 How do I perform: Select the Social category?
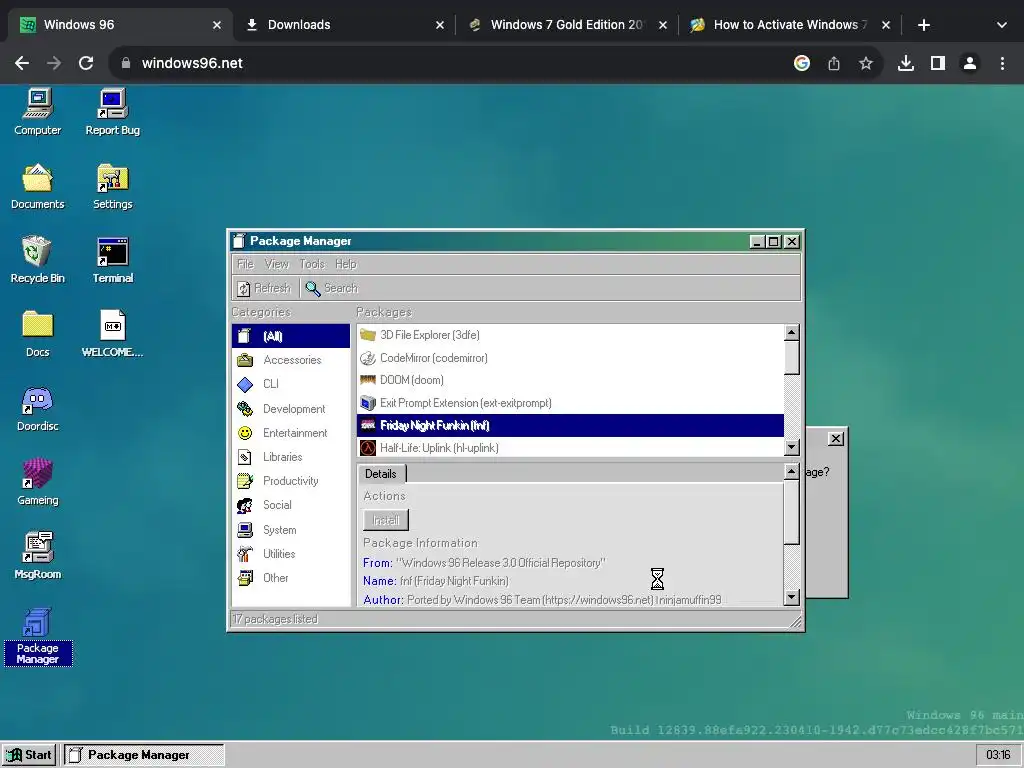[x=291, y=505]
